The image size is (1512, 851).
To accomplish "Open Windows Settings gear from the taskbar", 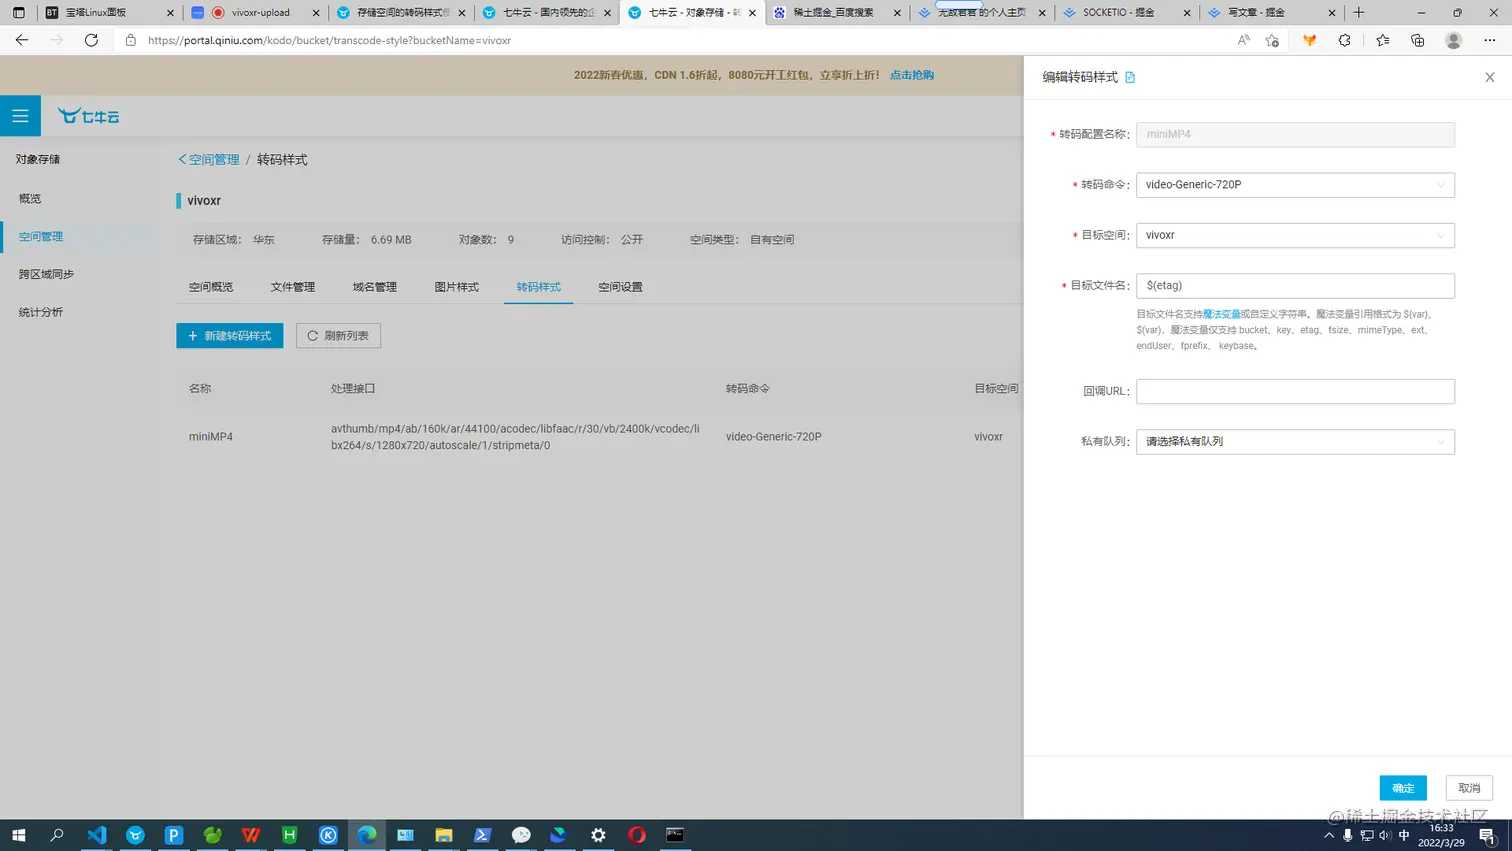I will tap(598, 835).
